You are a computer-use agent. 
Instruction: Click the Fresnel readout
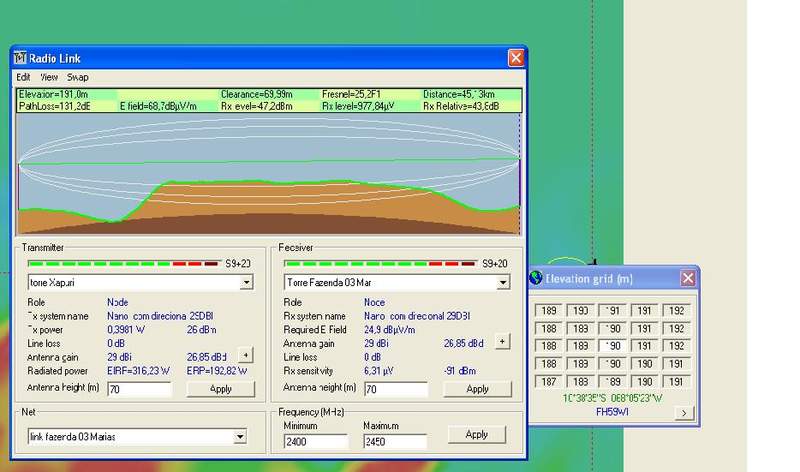351,94
